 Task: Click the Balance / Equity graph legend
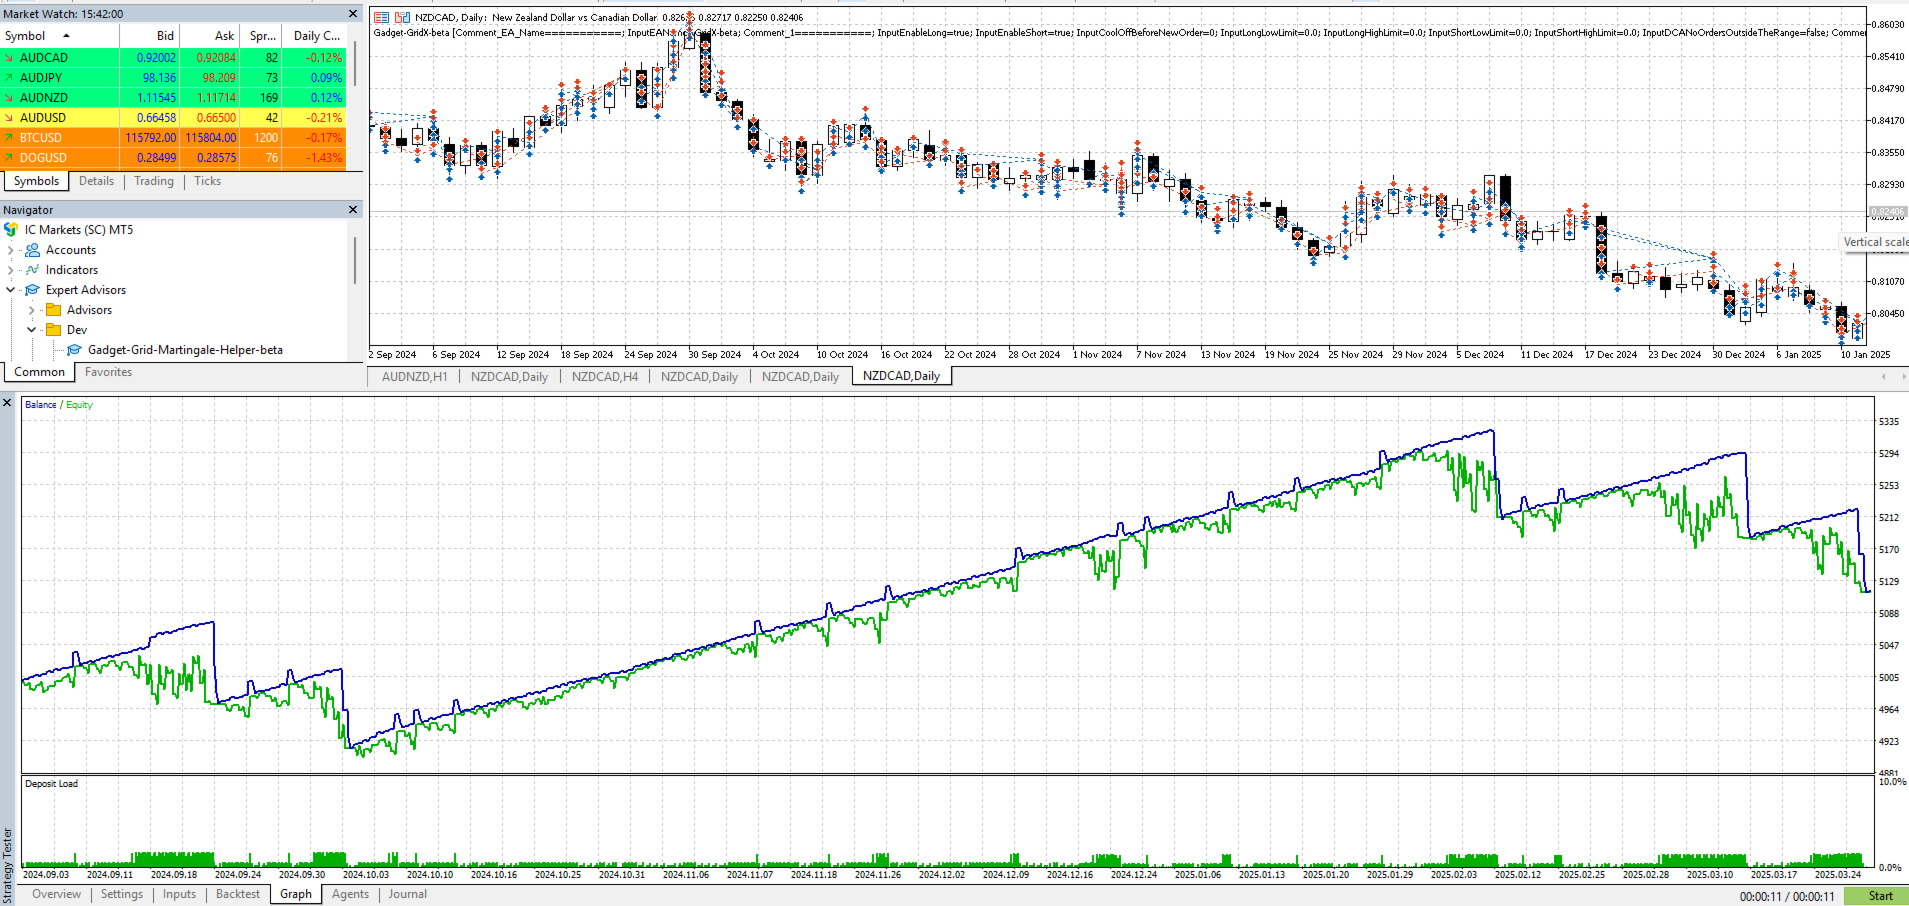pyautogui.click(x=59, y=405)
